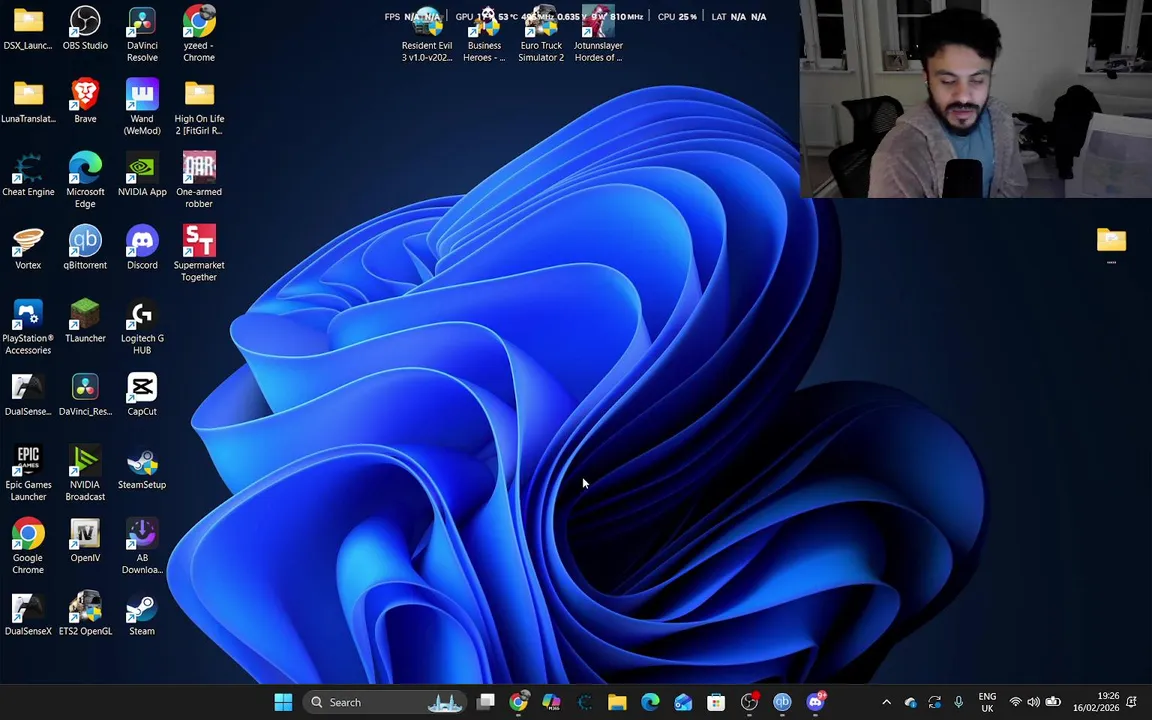The width and height of the screenshot is (1152, 720).
Task: Switch to qBittorrent in the taskbar
Action: 782,702
